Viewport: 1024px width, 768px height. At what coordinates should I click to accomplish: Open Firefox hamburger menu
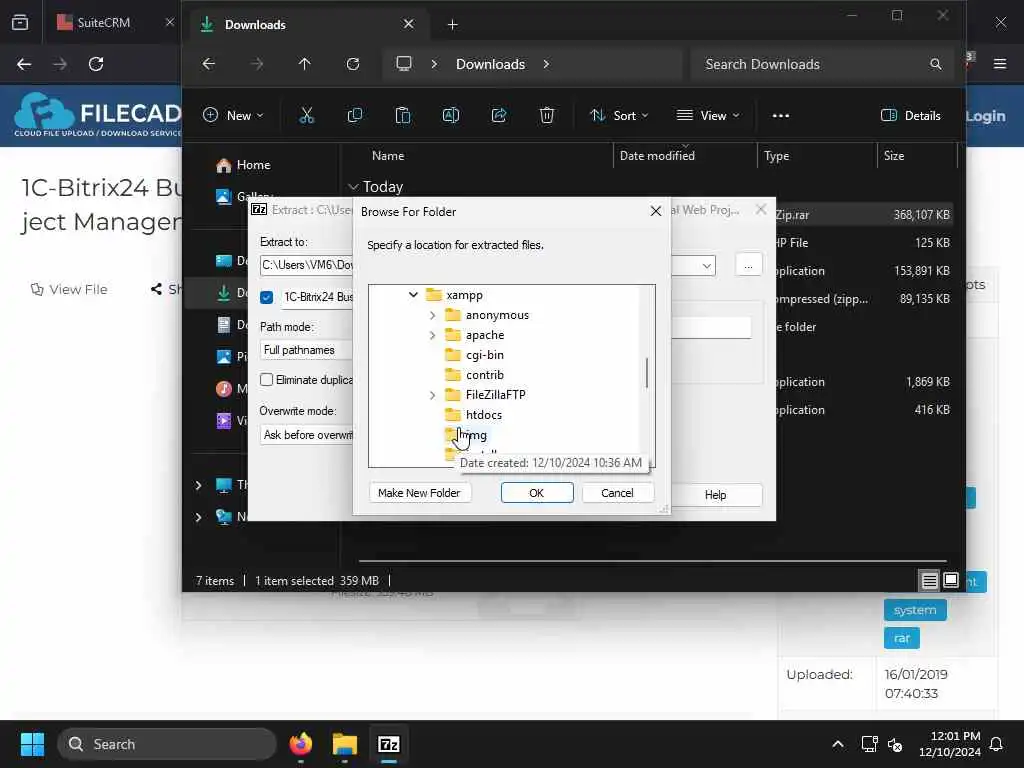pyautogui.click(x=1000, y=64)
